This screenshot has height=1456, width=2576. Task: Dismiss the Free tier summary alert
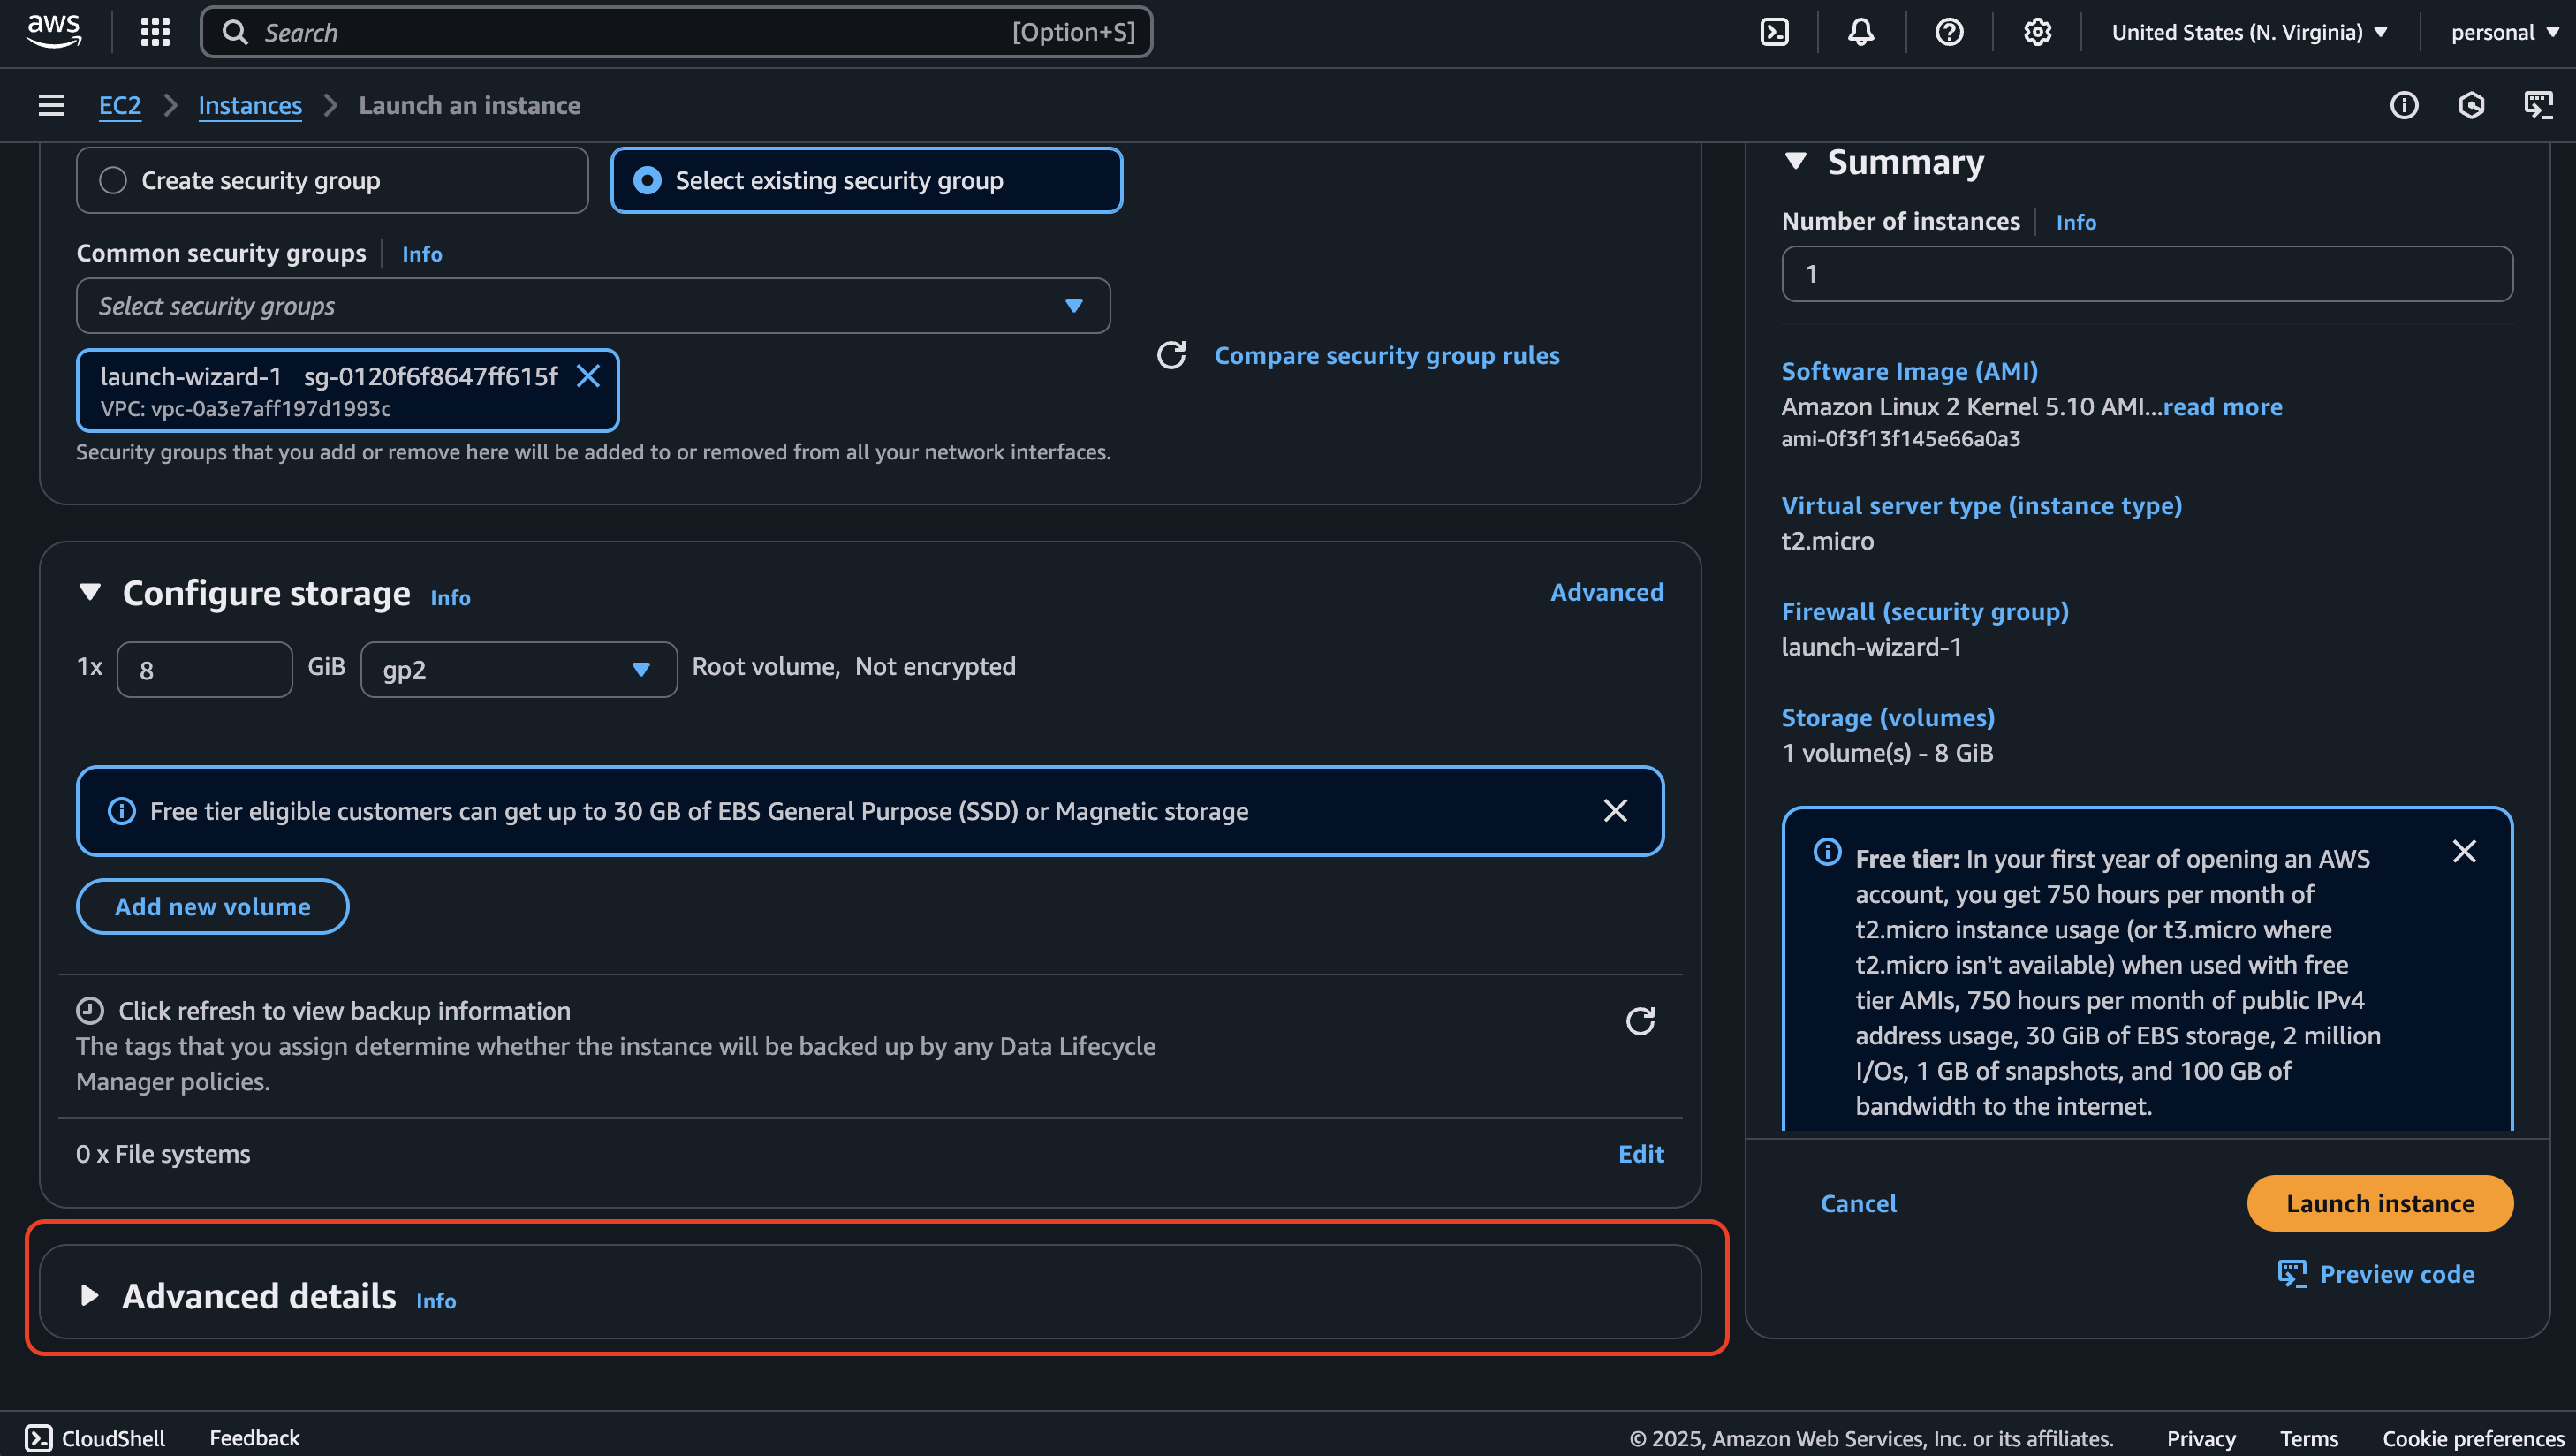tap(2464, 851)
